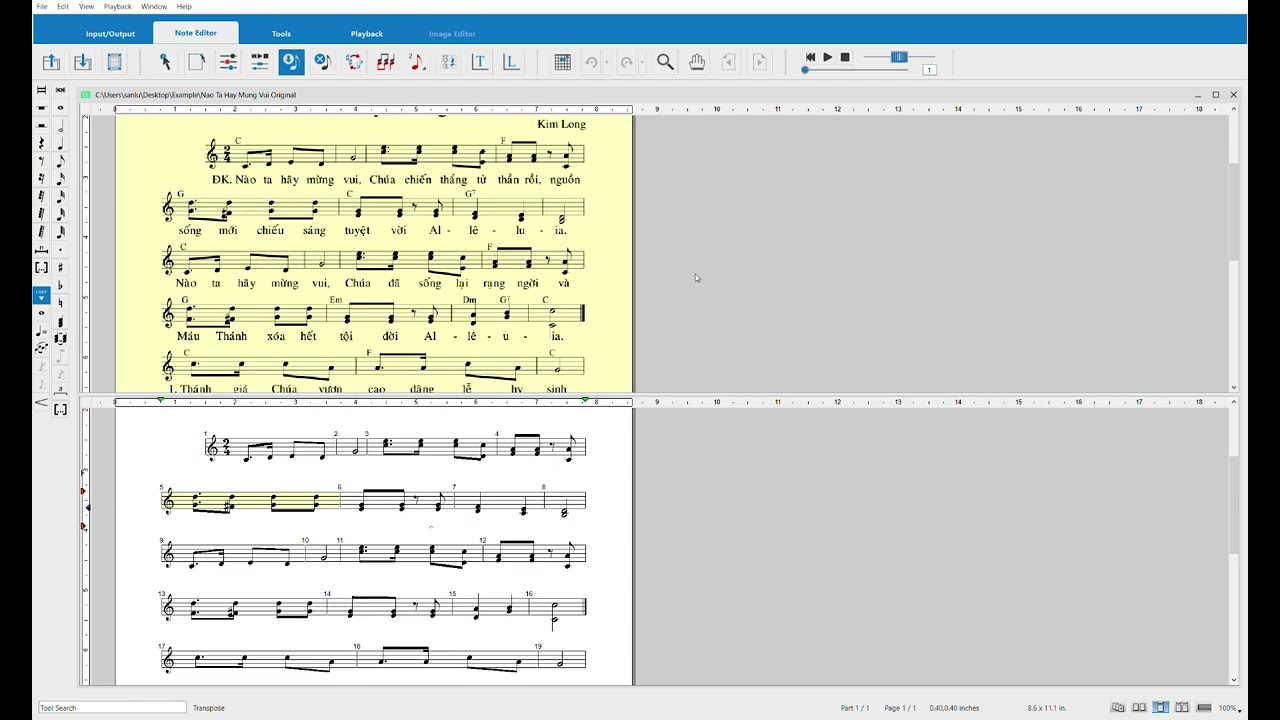The image size is (1280, 720).
Task: Select the magnifying glass zoom tool
Action: click(665, 62)
